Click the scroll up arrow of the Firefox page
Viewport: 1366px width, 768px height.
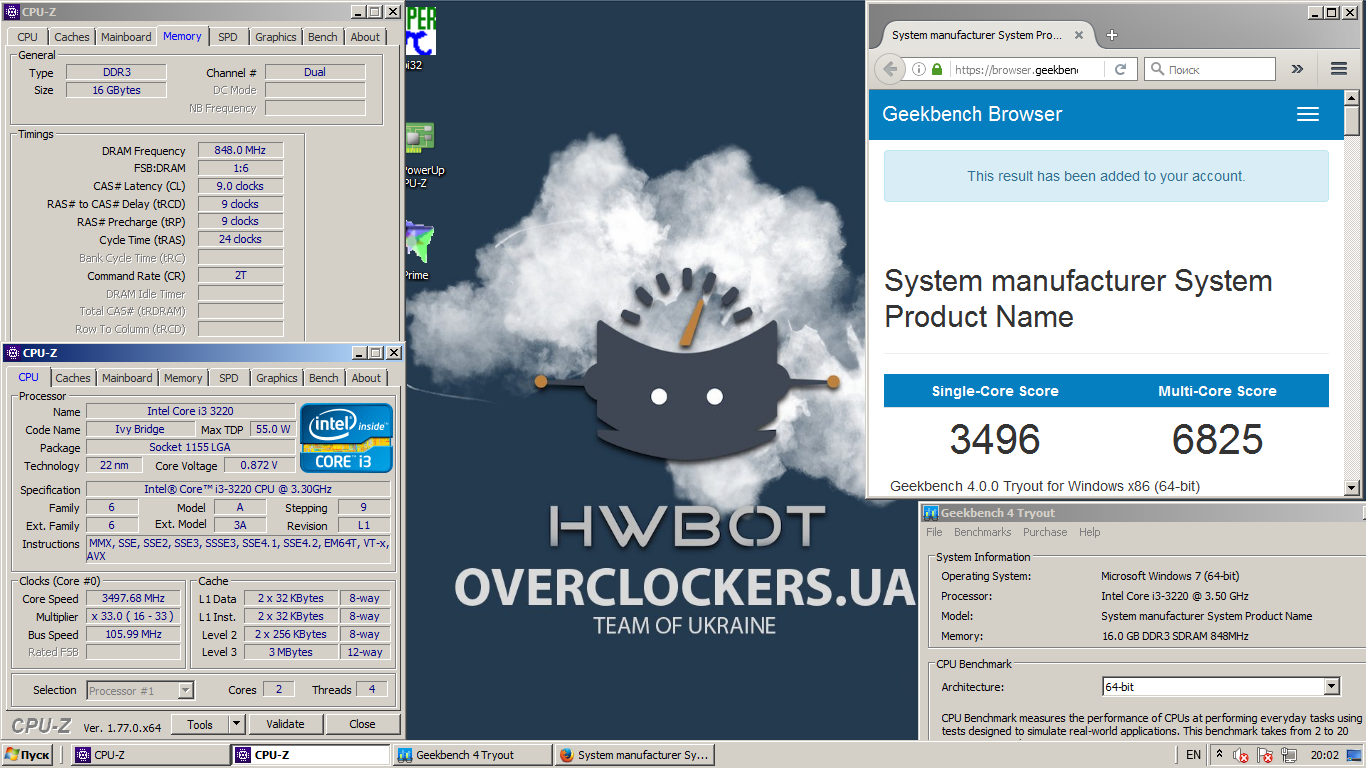(1352, 98)
